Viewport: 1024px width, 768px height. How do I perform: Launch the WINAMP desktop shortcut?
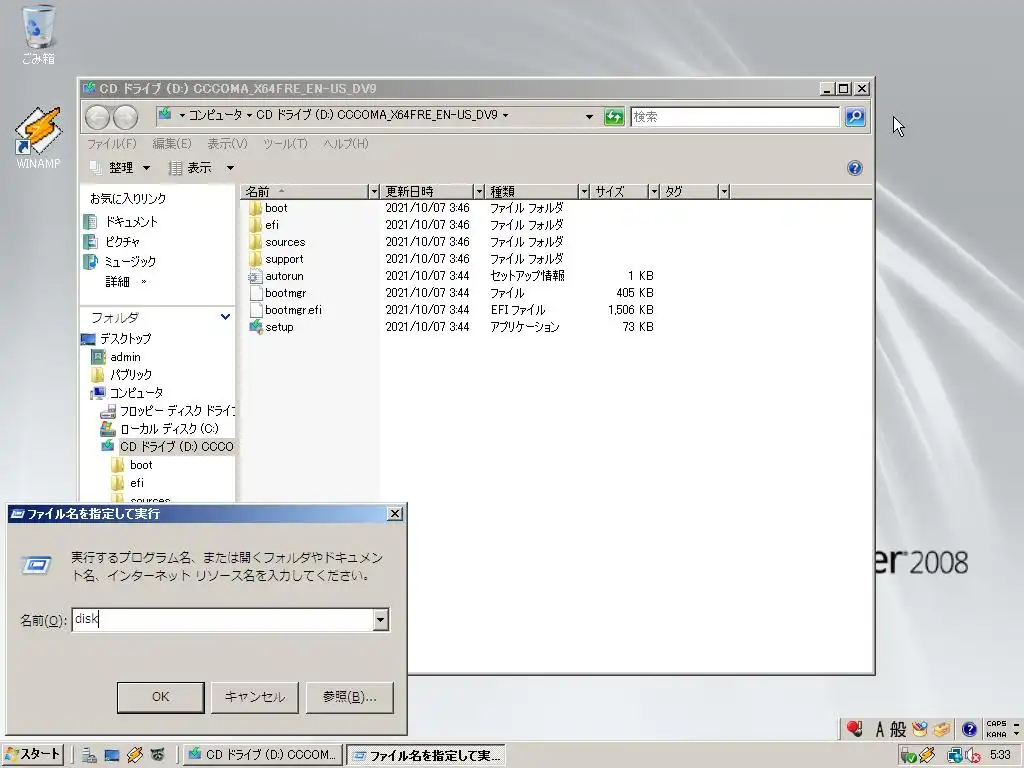(38, 138)
